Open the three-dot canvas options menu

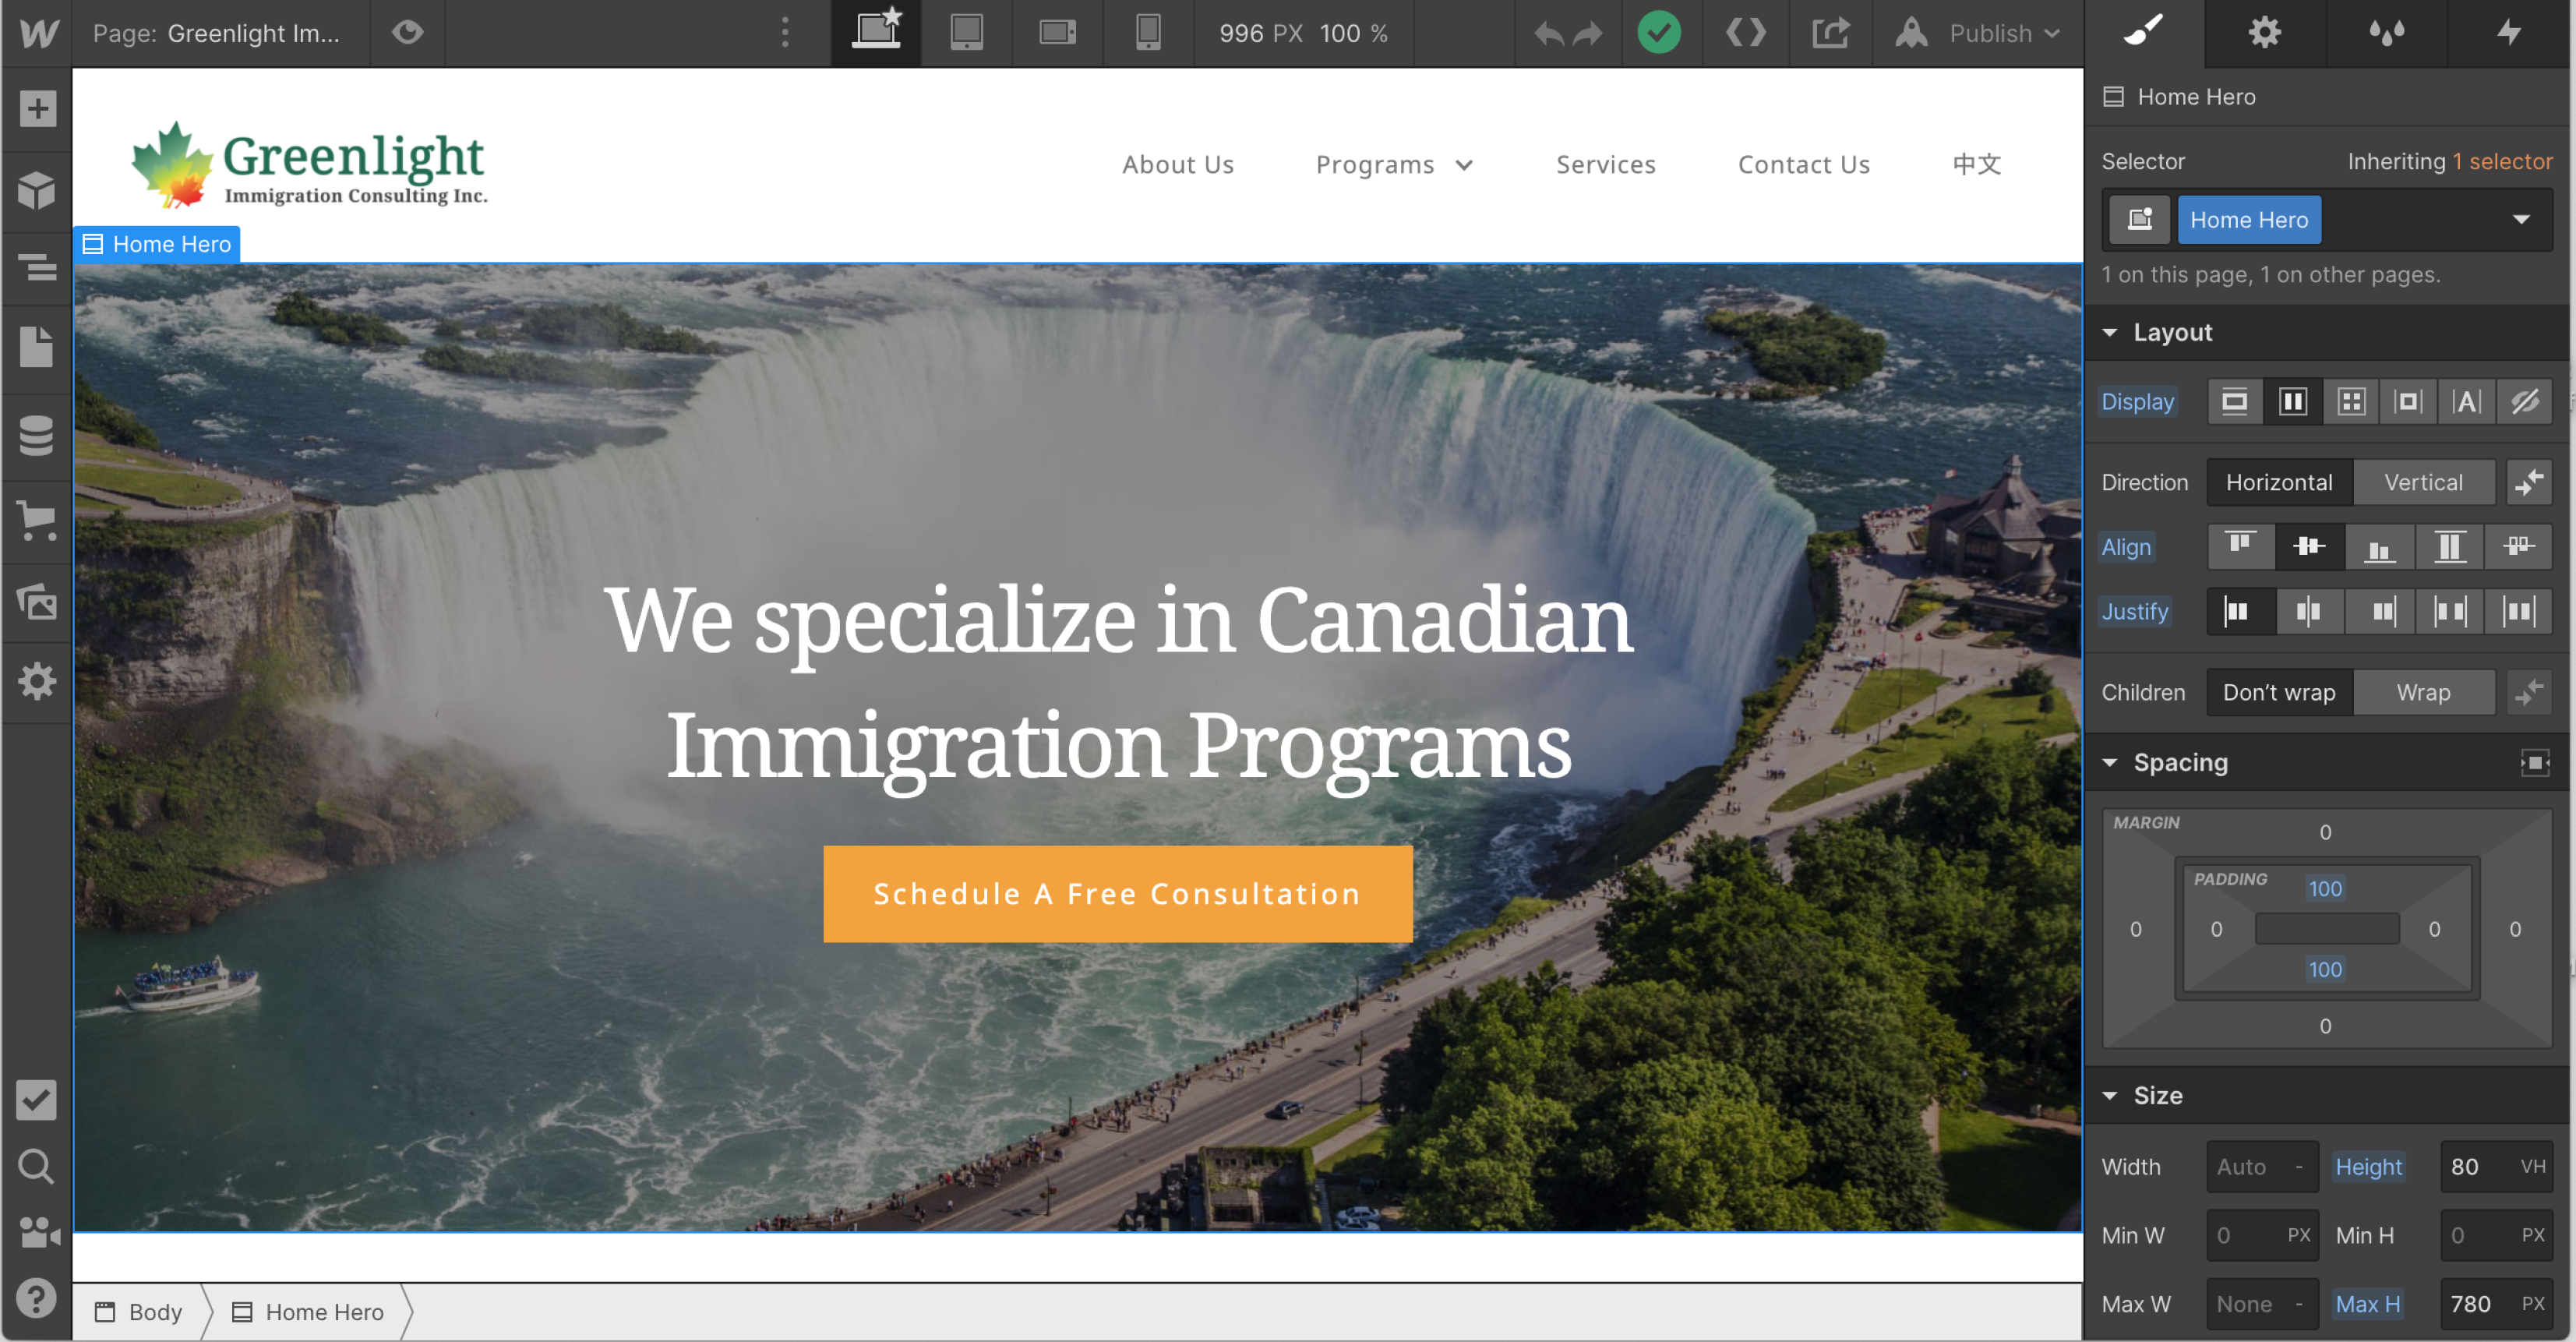785,33
